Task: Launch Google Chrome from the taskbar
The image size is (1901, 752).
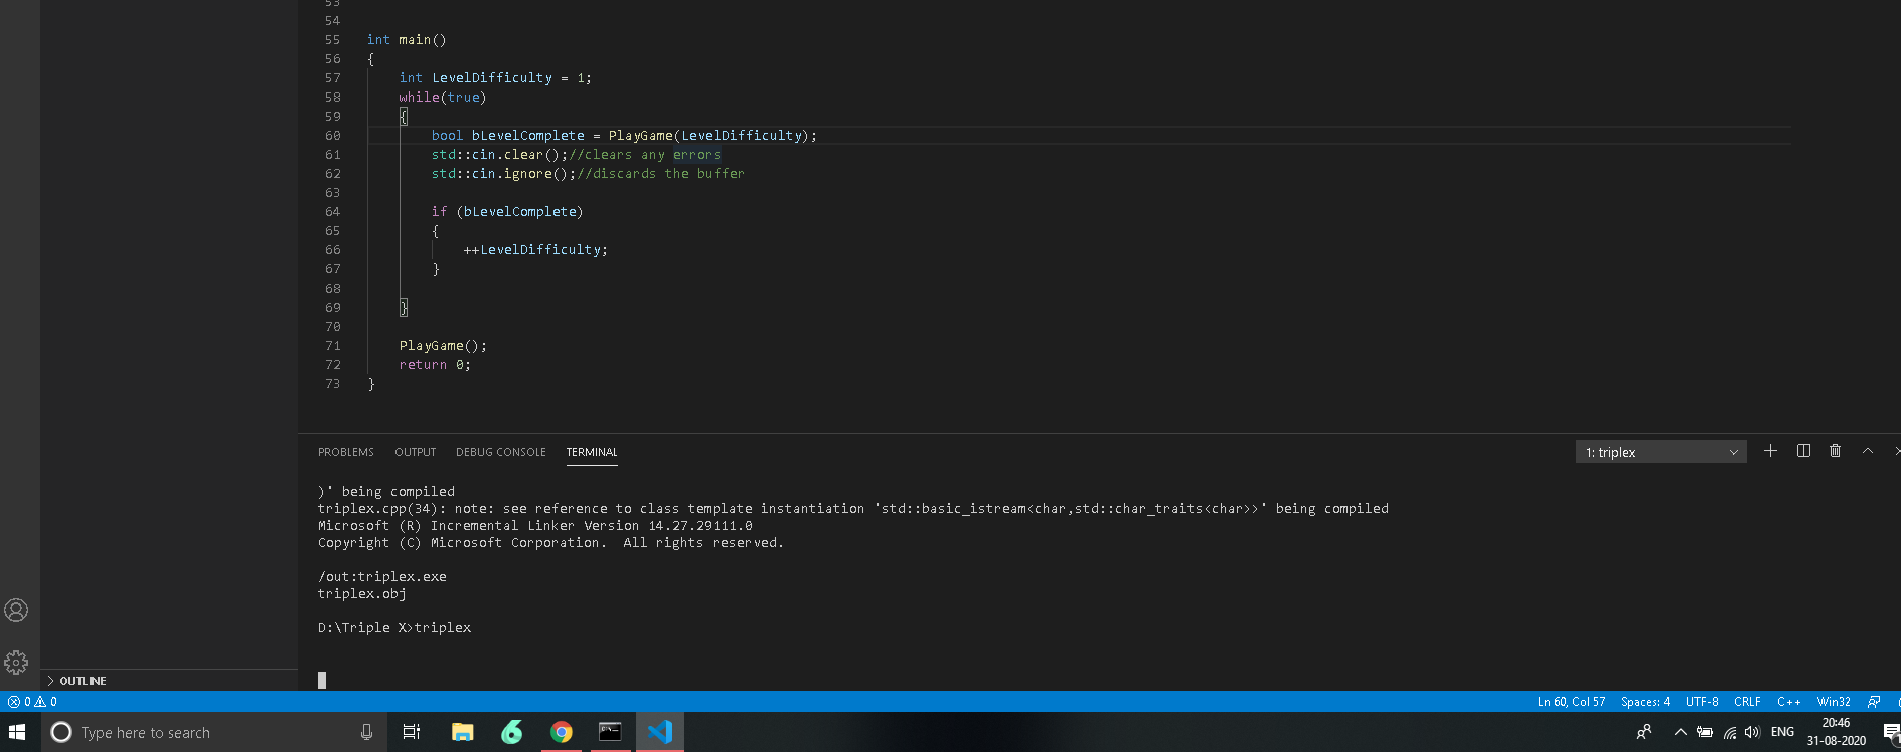Action: [561, 732]
